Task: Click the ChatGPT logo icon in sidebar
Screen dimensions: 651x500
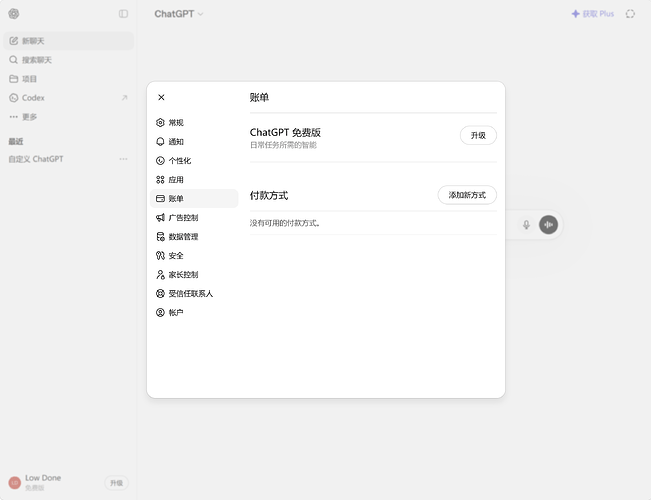Action: 14,14
